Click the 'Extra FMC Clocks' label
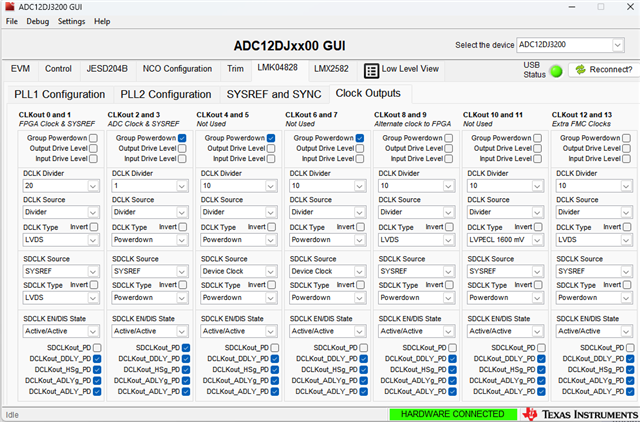640x422 pixels. coord(581,124)
